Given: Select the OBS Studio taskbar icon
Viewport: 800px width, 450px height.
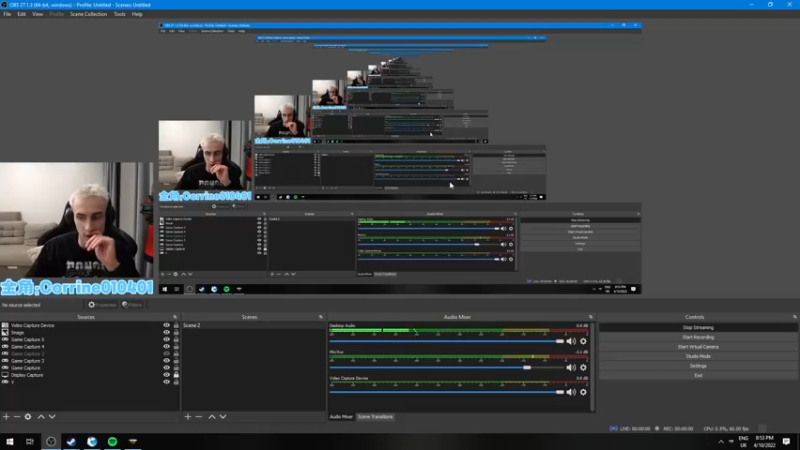Looking at the screenshot, I should point(51,441).
